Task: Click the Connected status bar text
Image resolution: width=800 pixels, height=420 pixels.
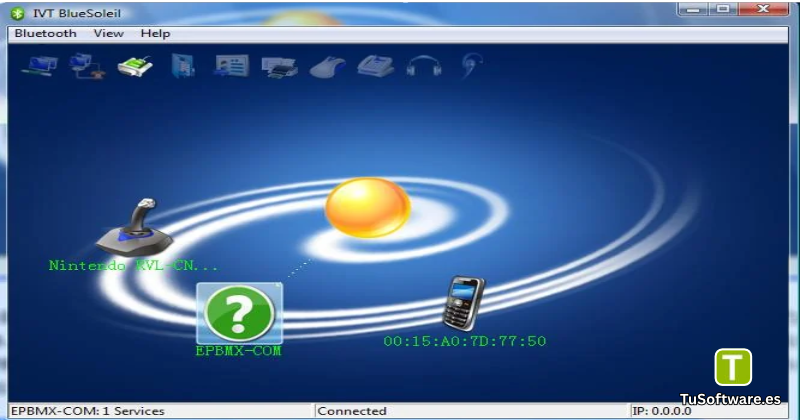Action: pos(352,411)
